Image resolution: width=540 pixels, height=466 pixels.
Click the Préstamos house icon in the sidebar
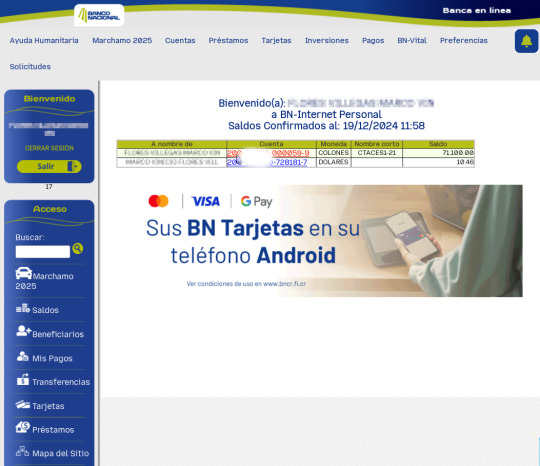coord(23,427)
